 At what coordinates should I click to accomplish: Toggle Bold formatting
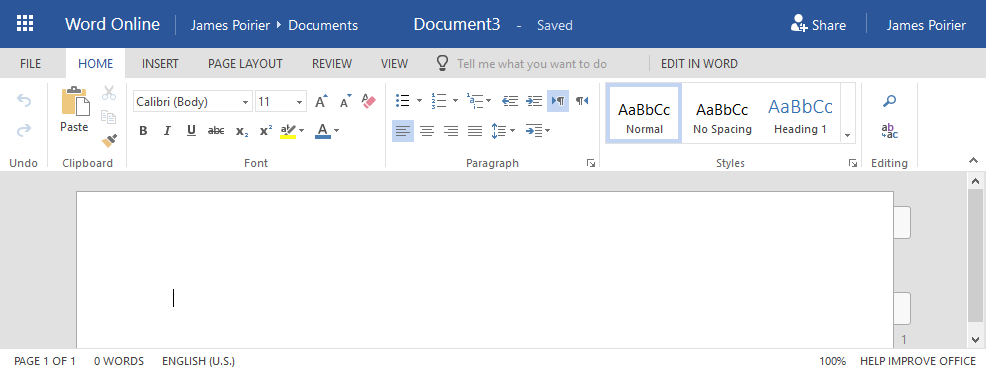tap(143, 131)
